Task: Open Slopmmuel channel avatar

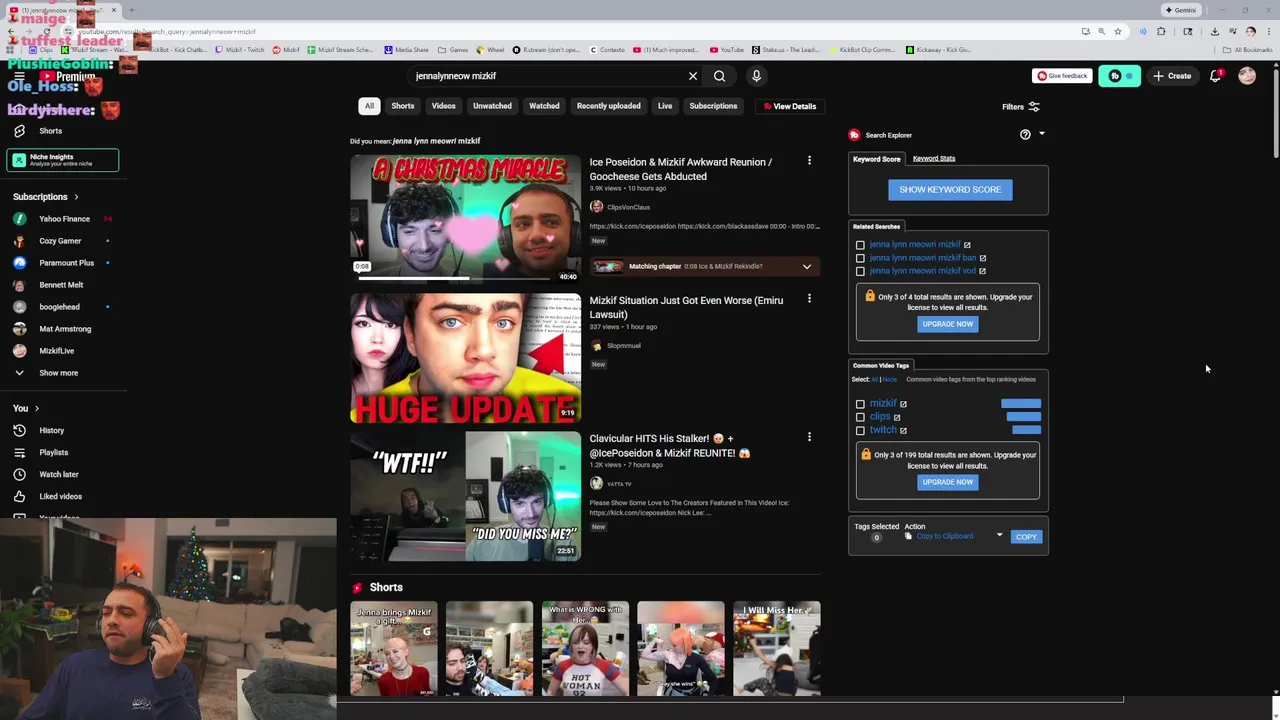Action: click(x=597, y=346)
